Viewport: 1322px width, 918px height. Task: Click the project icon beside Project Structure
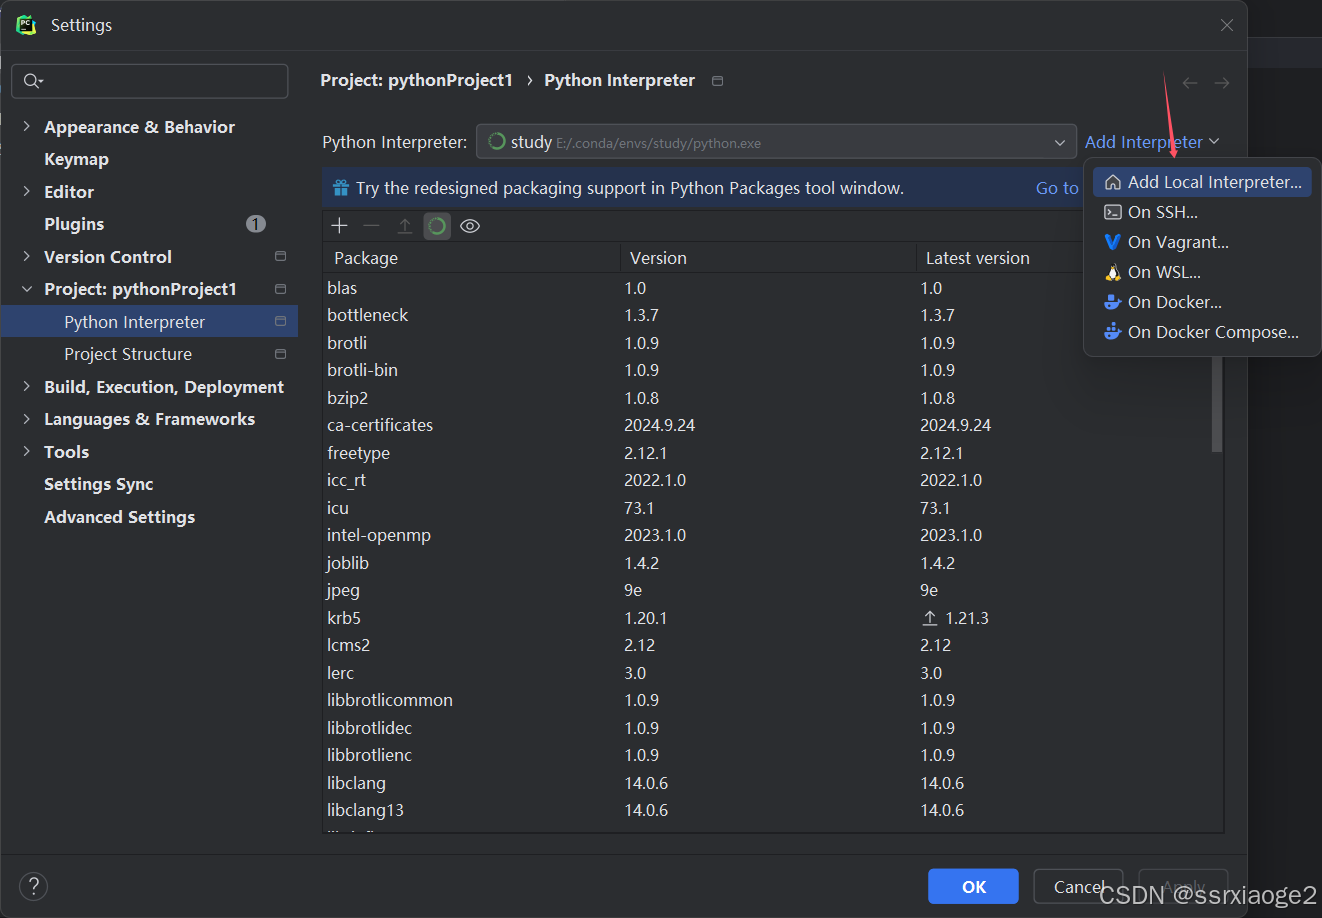click(280, 354)
